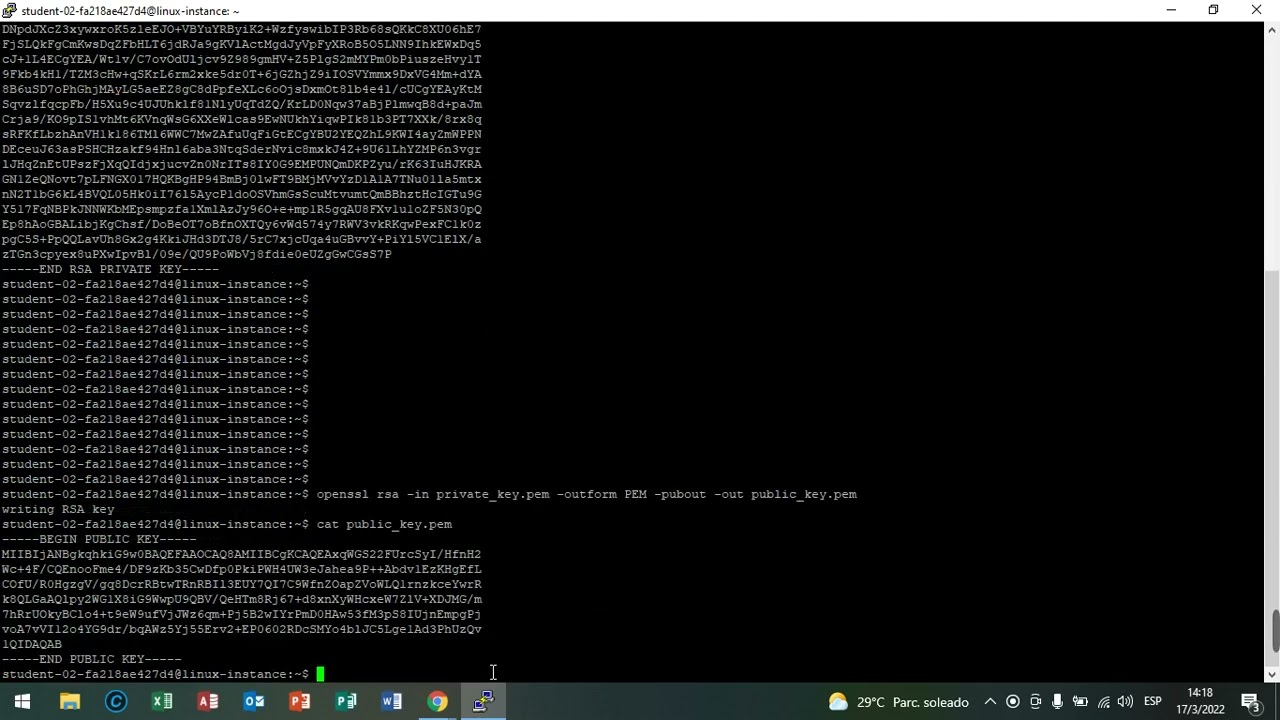Switch to Google Chrome in taskbar
The image size is (1280, 720).
click(438, 702)
